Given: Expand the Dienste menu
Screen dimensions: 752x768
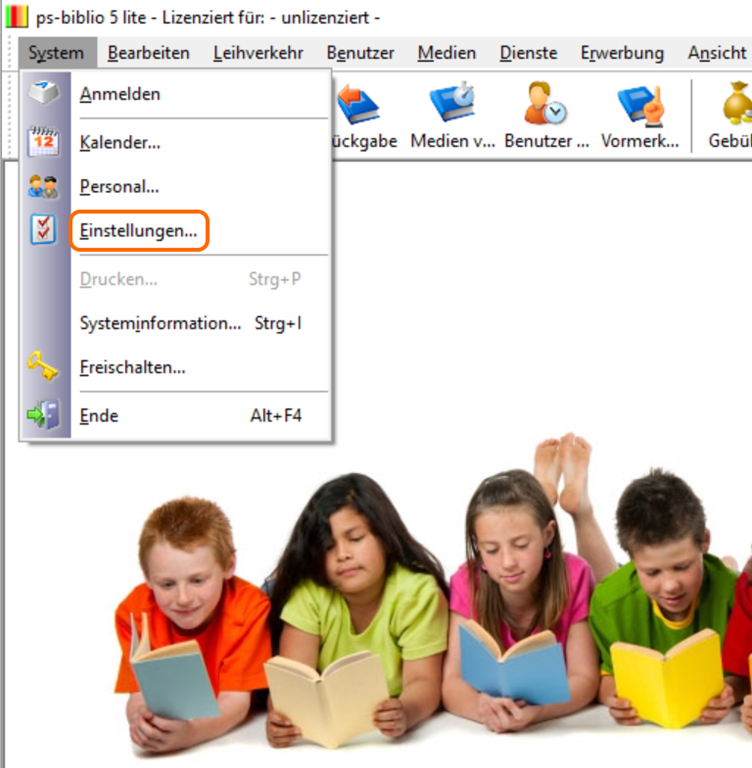Looking at the screenshot, I should click(528, 53).
